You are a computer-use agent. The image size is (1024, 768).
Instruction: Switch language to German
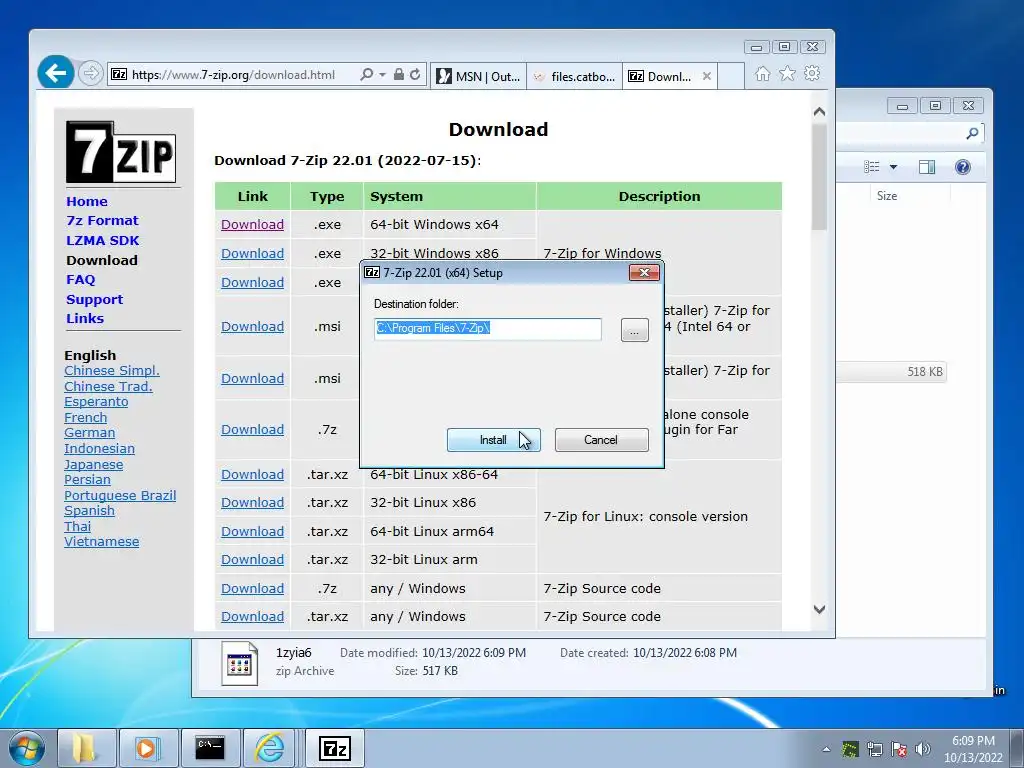[x=89, y=432]
